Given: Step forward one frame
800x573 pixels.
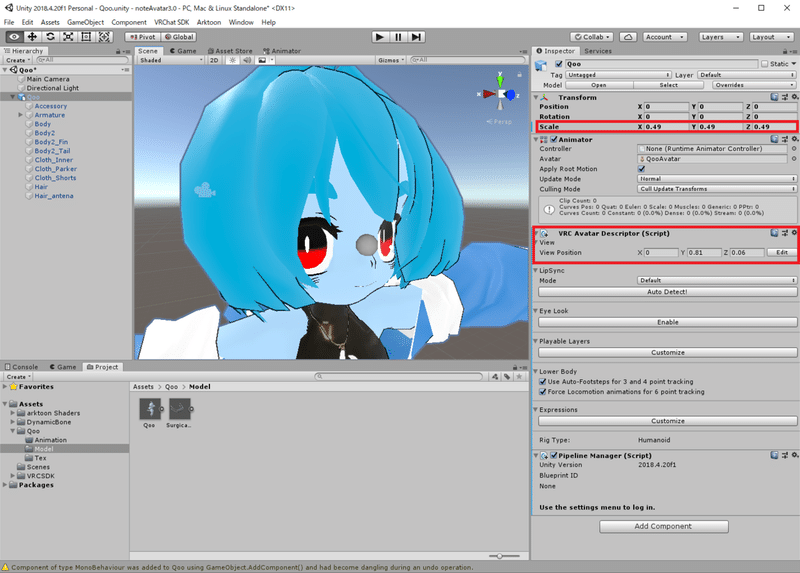Looking at the screenshot, I should (x=416, y=37).
